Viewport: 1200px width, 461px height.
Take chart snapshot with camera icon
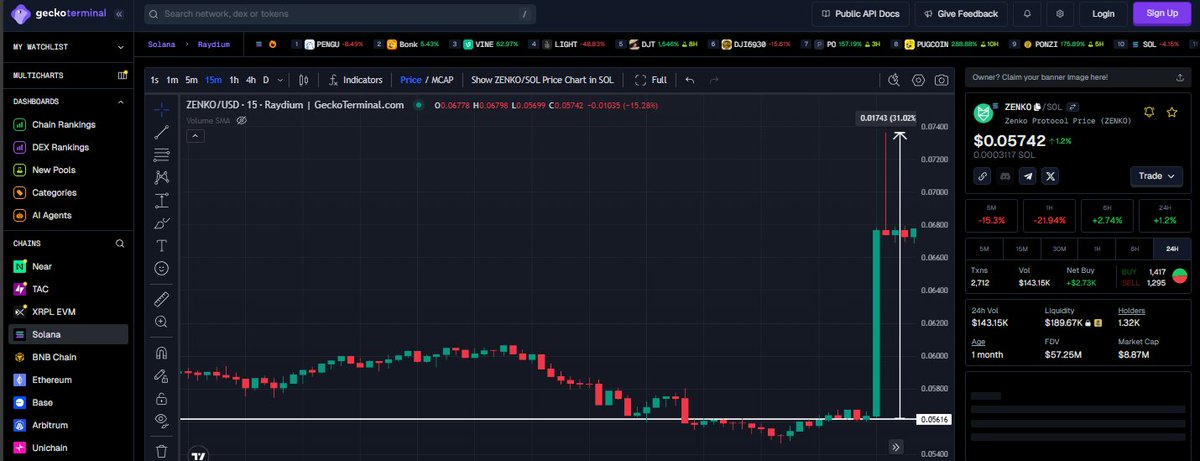(x=942, y=80)
